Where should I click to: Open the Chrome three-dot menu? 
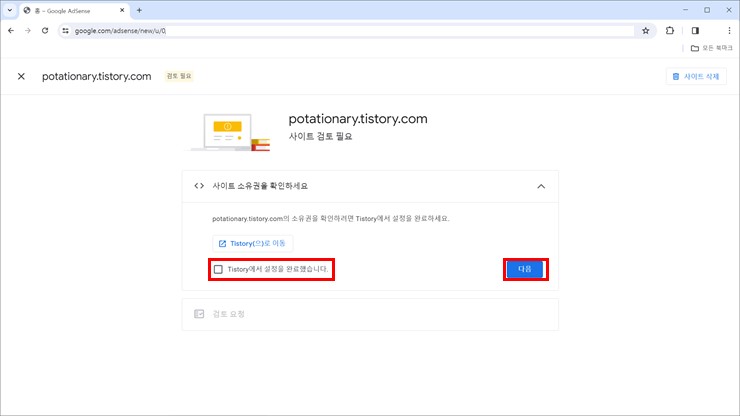(x=729, y=31)
